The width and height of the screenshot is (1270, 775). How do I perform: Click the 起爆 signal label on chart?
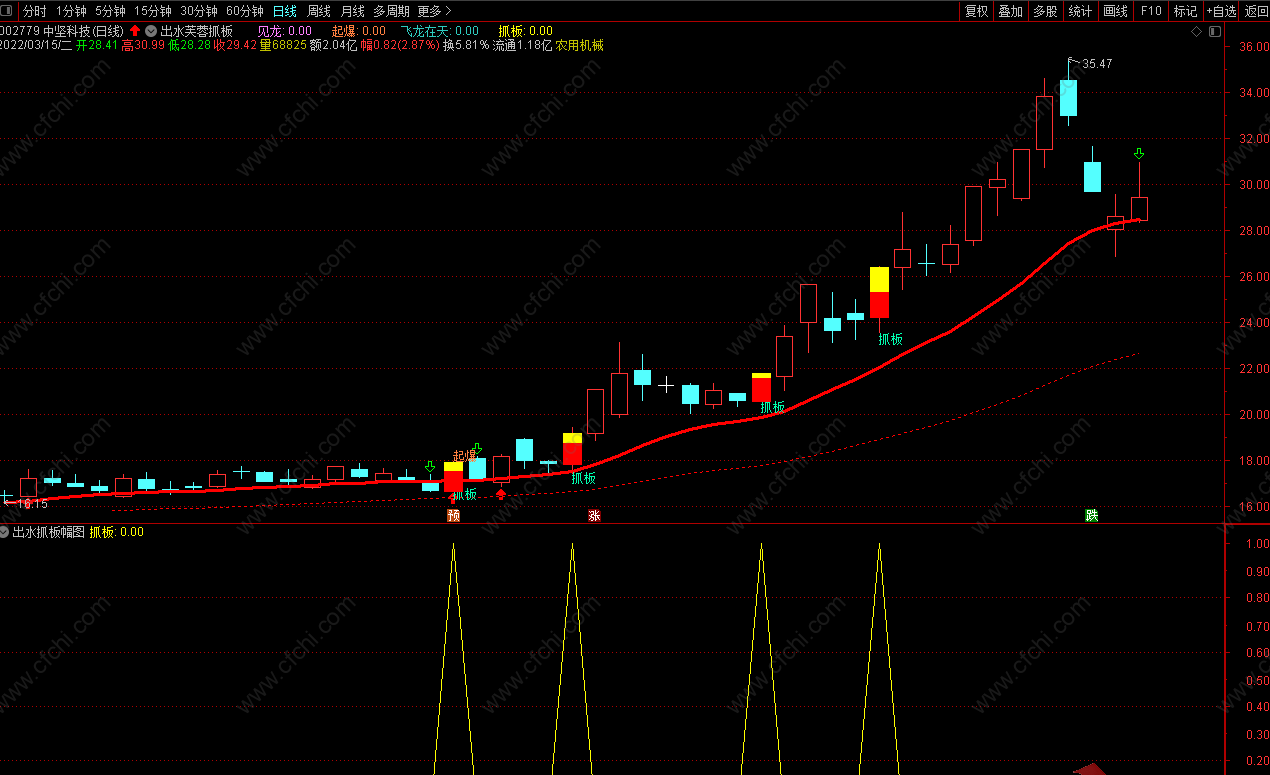click(x=465, y=456)
